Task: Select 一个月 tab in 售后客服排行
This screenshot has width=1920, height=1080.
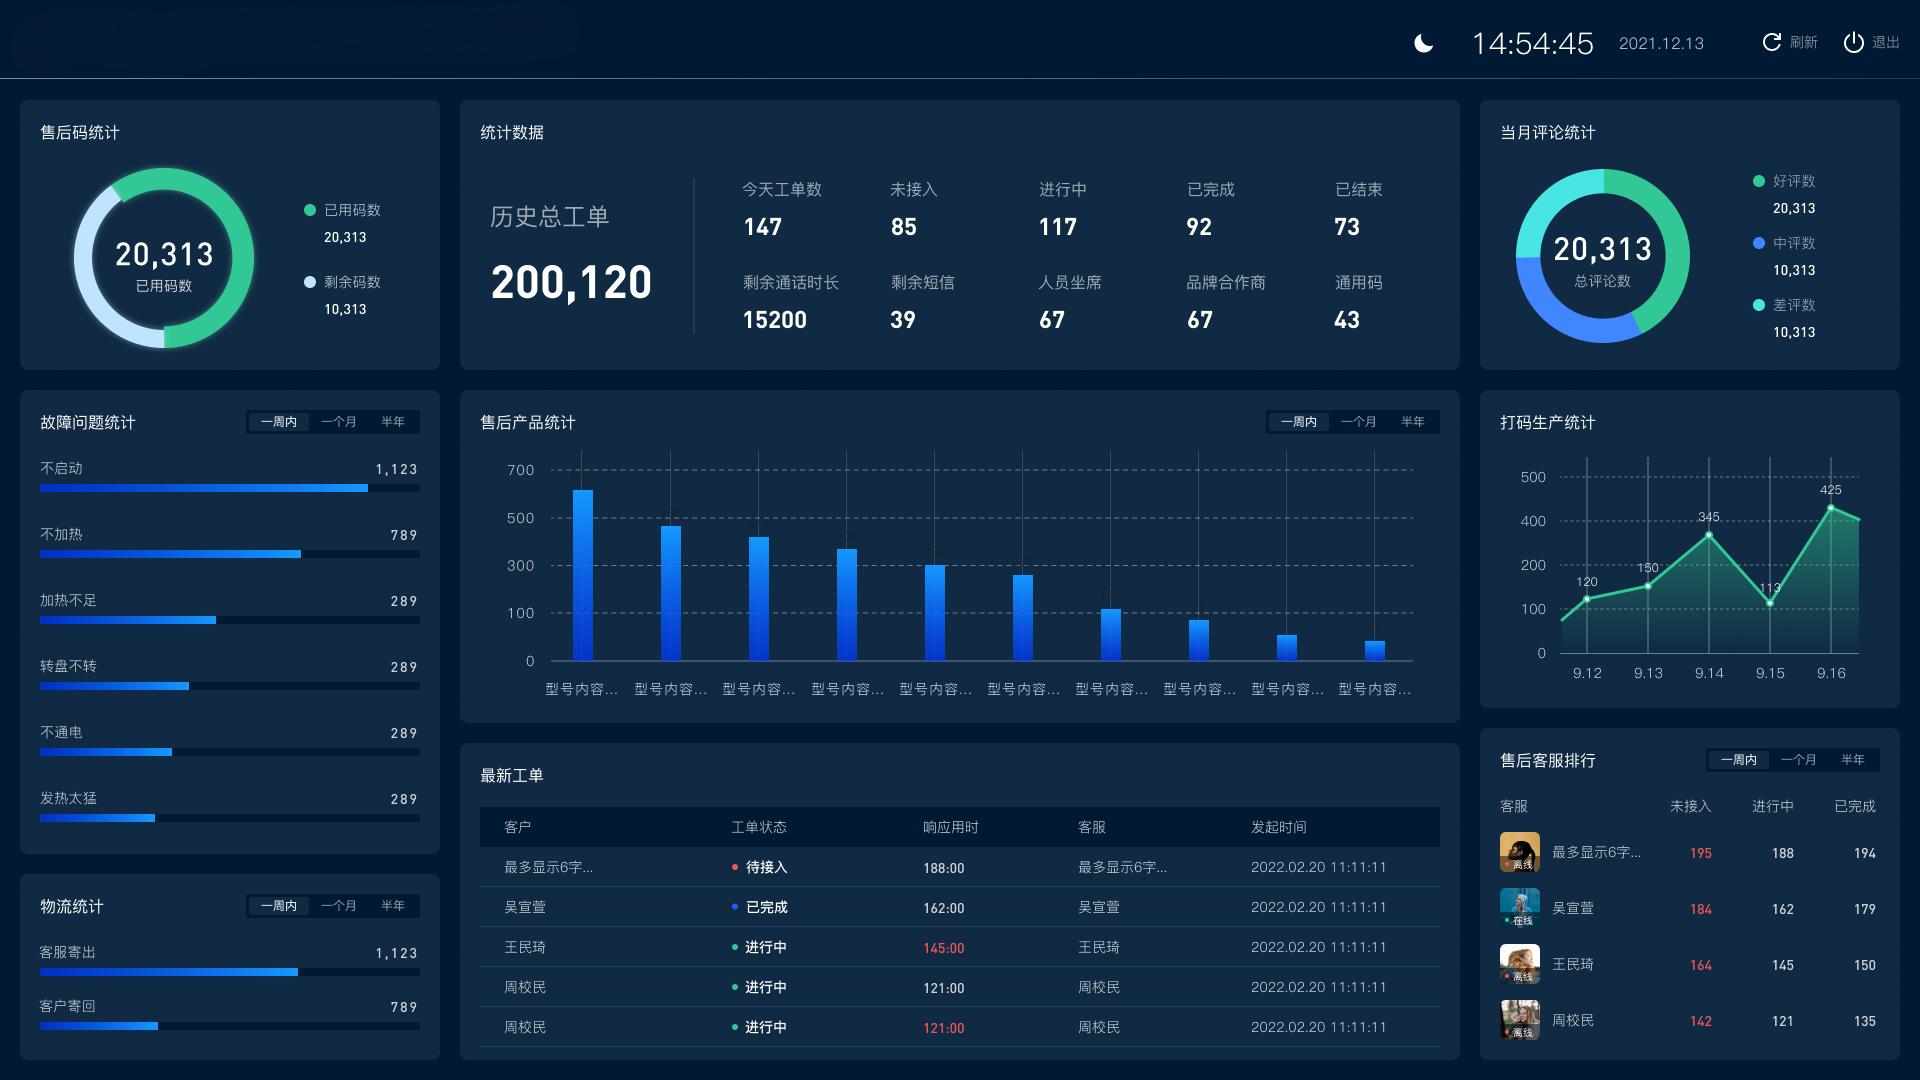Action: (x=1798, y=760)
